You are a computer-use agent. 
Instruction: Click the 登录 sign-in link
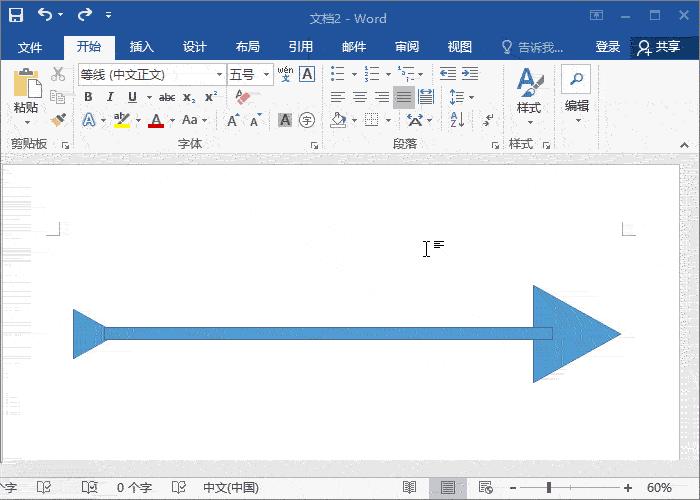(608, 46)
